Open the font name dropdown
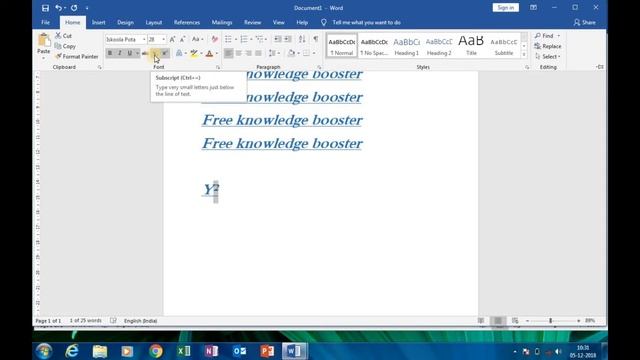Image resolution: width=640 pixels, height=360 pixels. click(x=144, y=39)
